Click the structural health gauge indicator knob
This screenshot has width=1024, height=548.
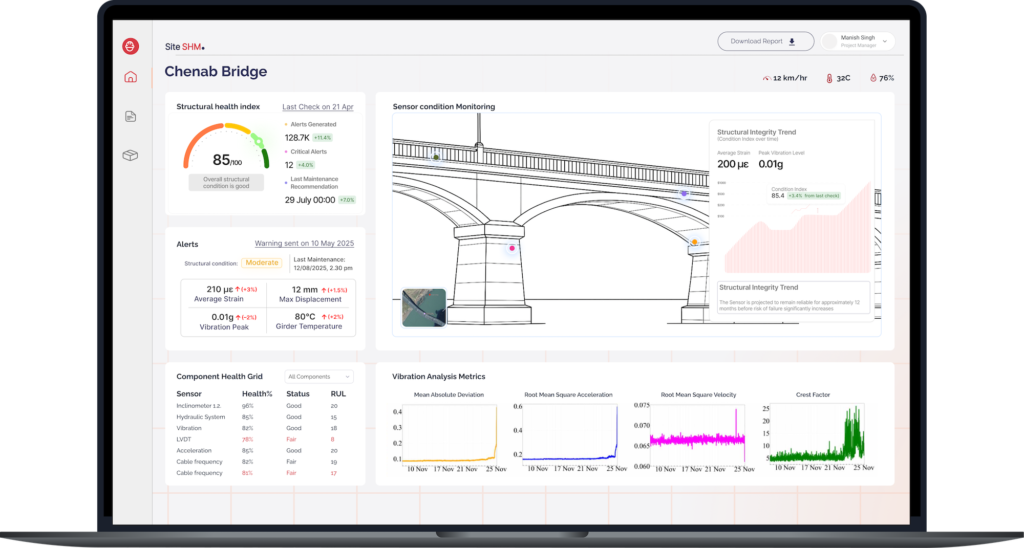(x=261, y=143)
